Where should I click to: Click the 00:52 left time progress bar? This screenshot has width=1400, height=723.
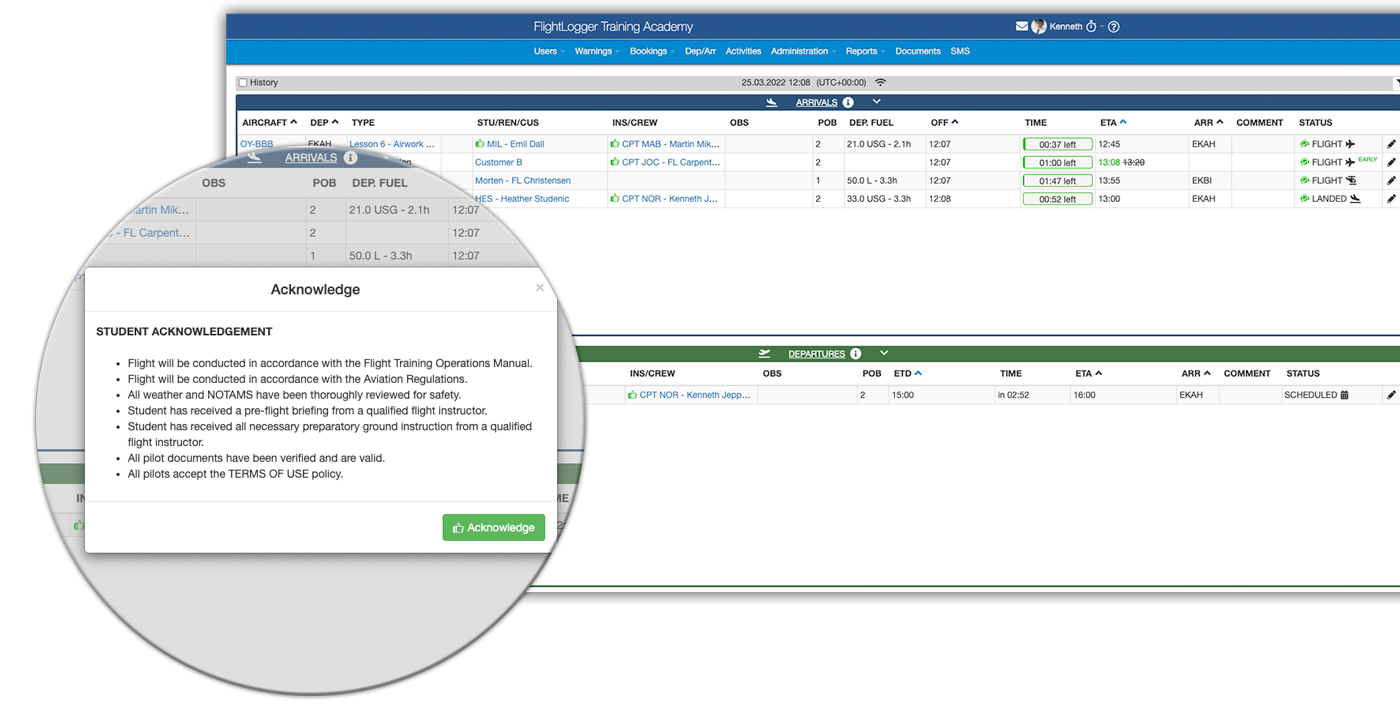[1057, 199]
